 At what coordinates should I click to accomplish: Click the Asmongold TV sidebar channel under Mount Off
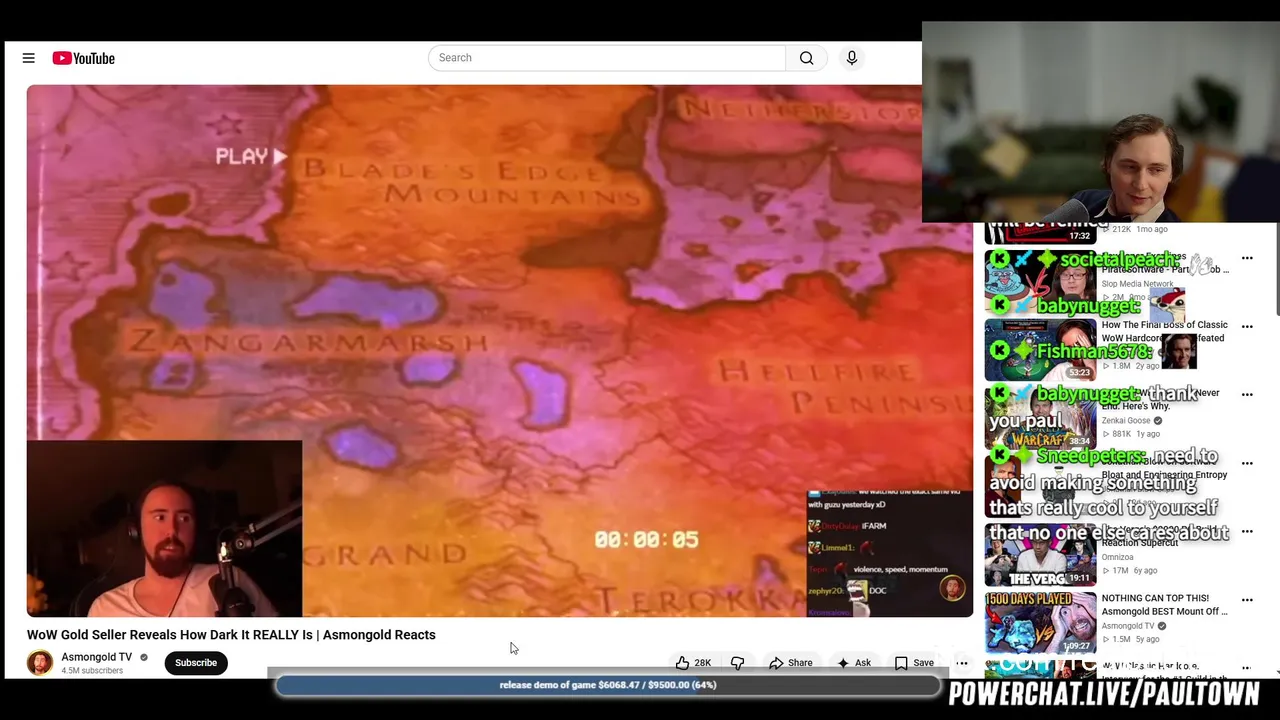click(1127, 626)
